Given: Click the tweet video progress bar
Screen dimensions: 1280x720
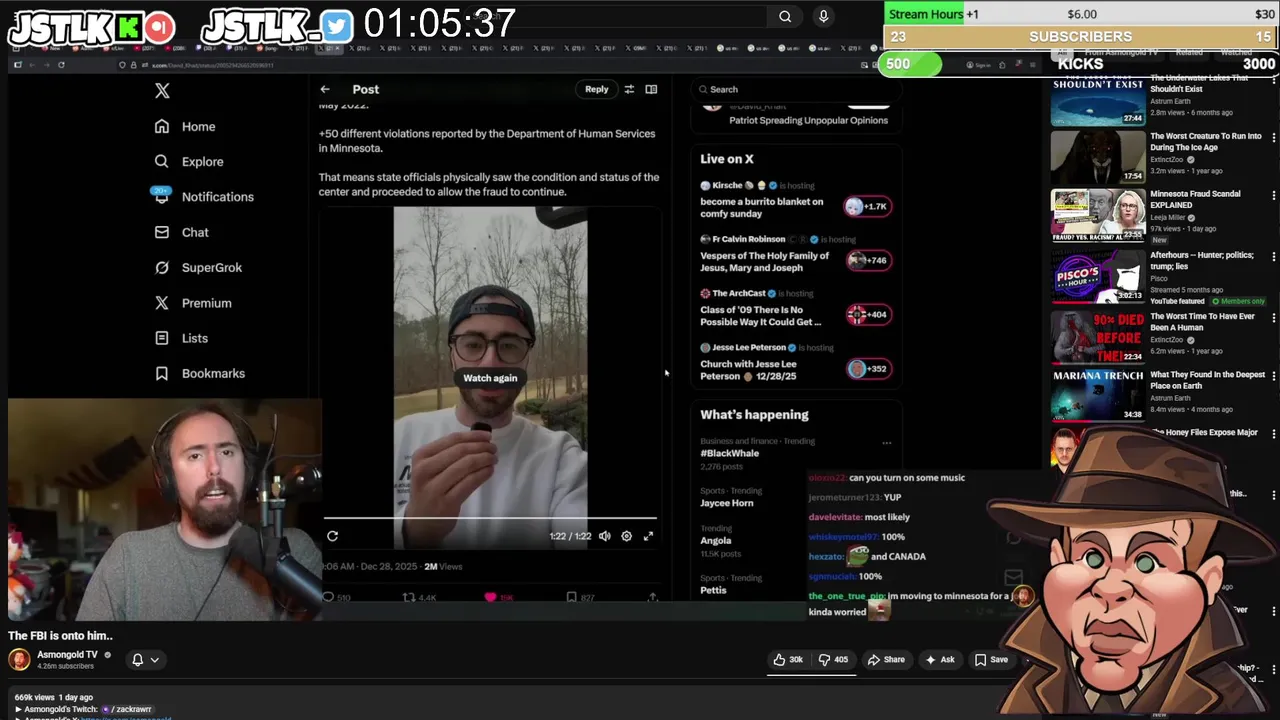Looking at the screenshot, I should click(490, 518).
